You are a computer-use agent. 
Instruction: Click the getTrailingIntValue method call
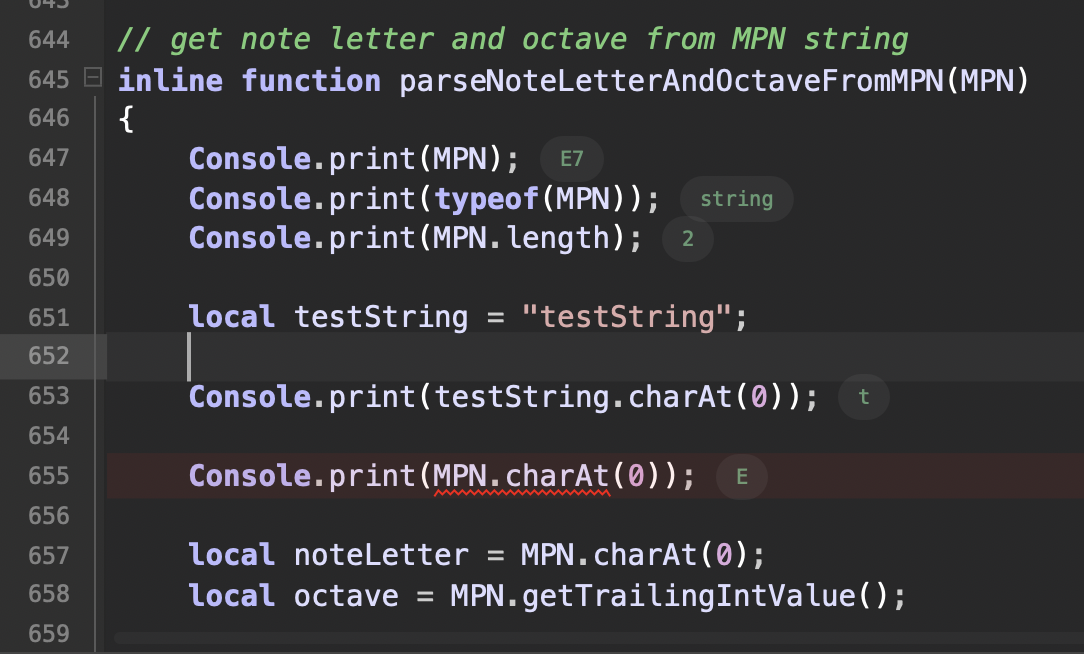click(689, 596)
